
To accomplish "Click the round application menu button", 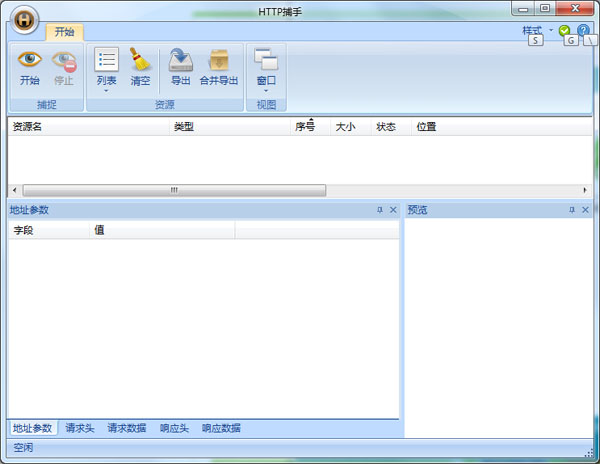I will pos(25,19).
